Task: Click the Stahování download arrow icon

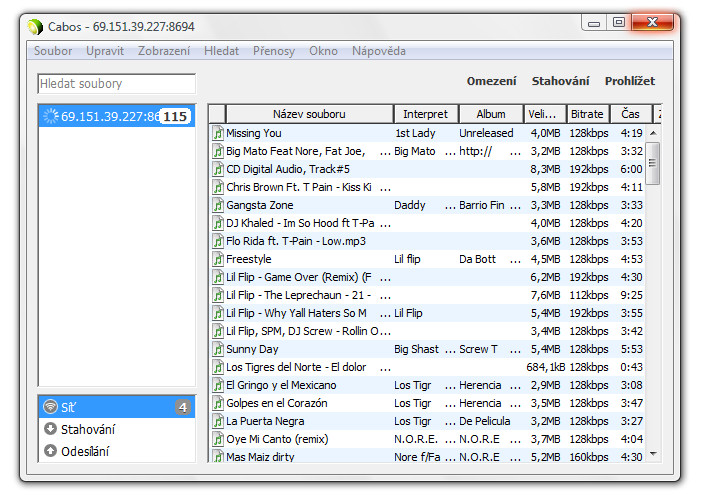Action: (x=50, y=429)
